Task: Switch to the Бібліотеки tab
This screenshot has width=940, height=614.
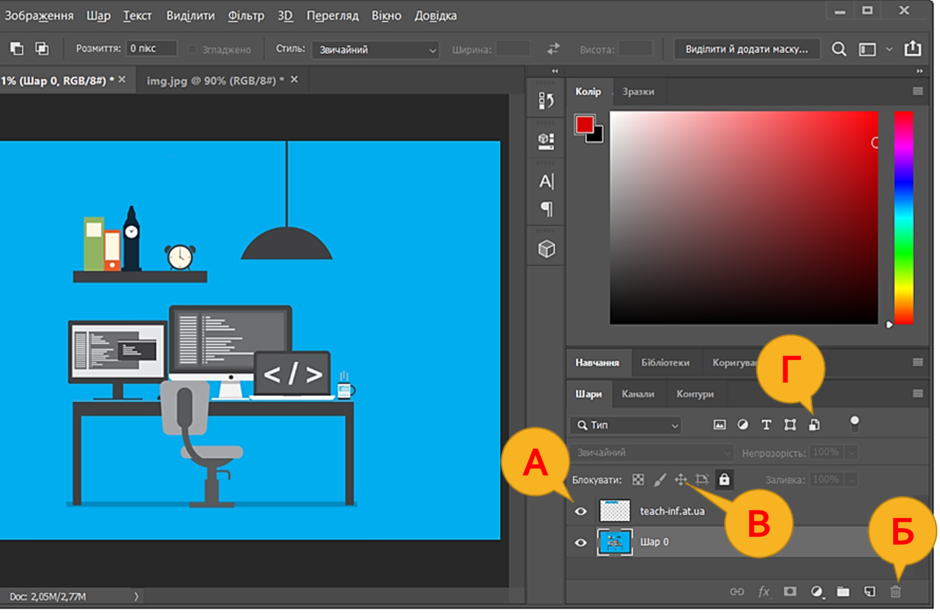Action: click(x=665, y=363)
